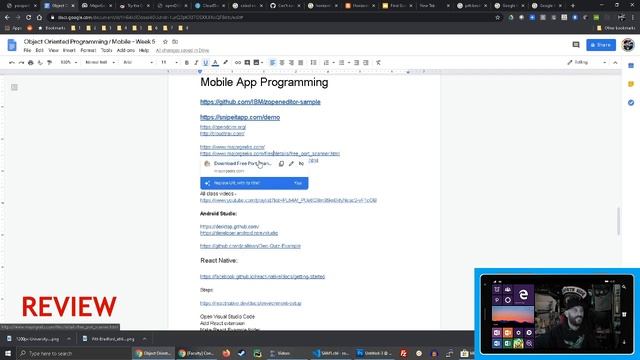Copy link in link preview popup
This screenshot has width=640, height=360.
281,164
